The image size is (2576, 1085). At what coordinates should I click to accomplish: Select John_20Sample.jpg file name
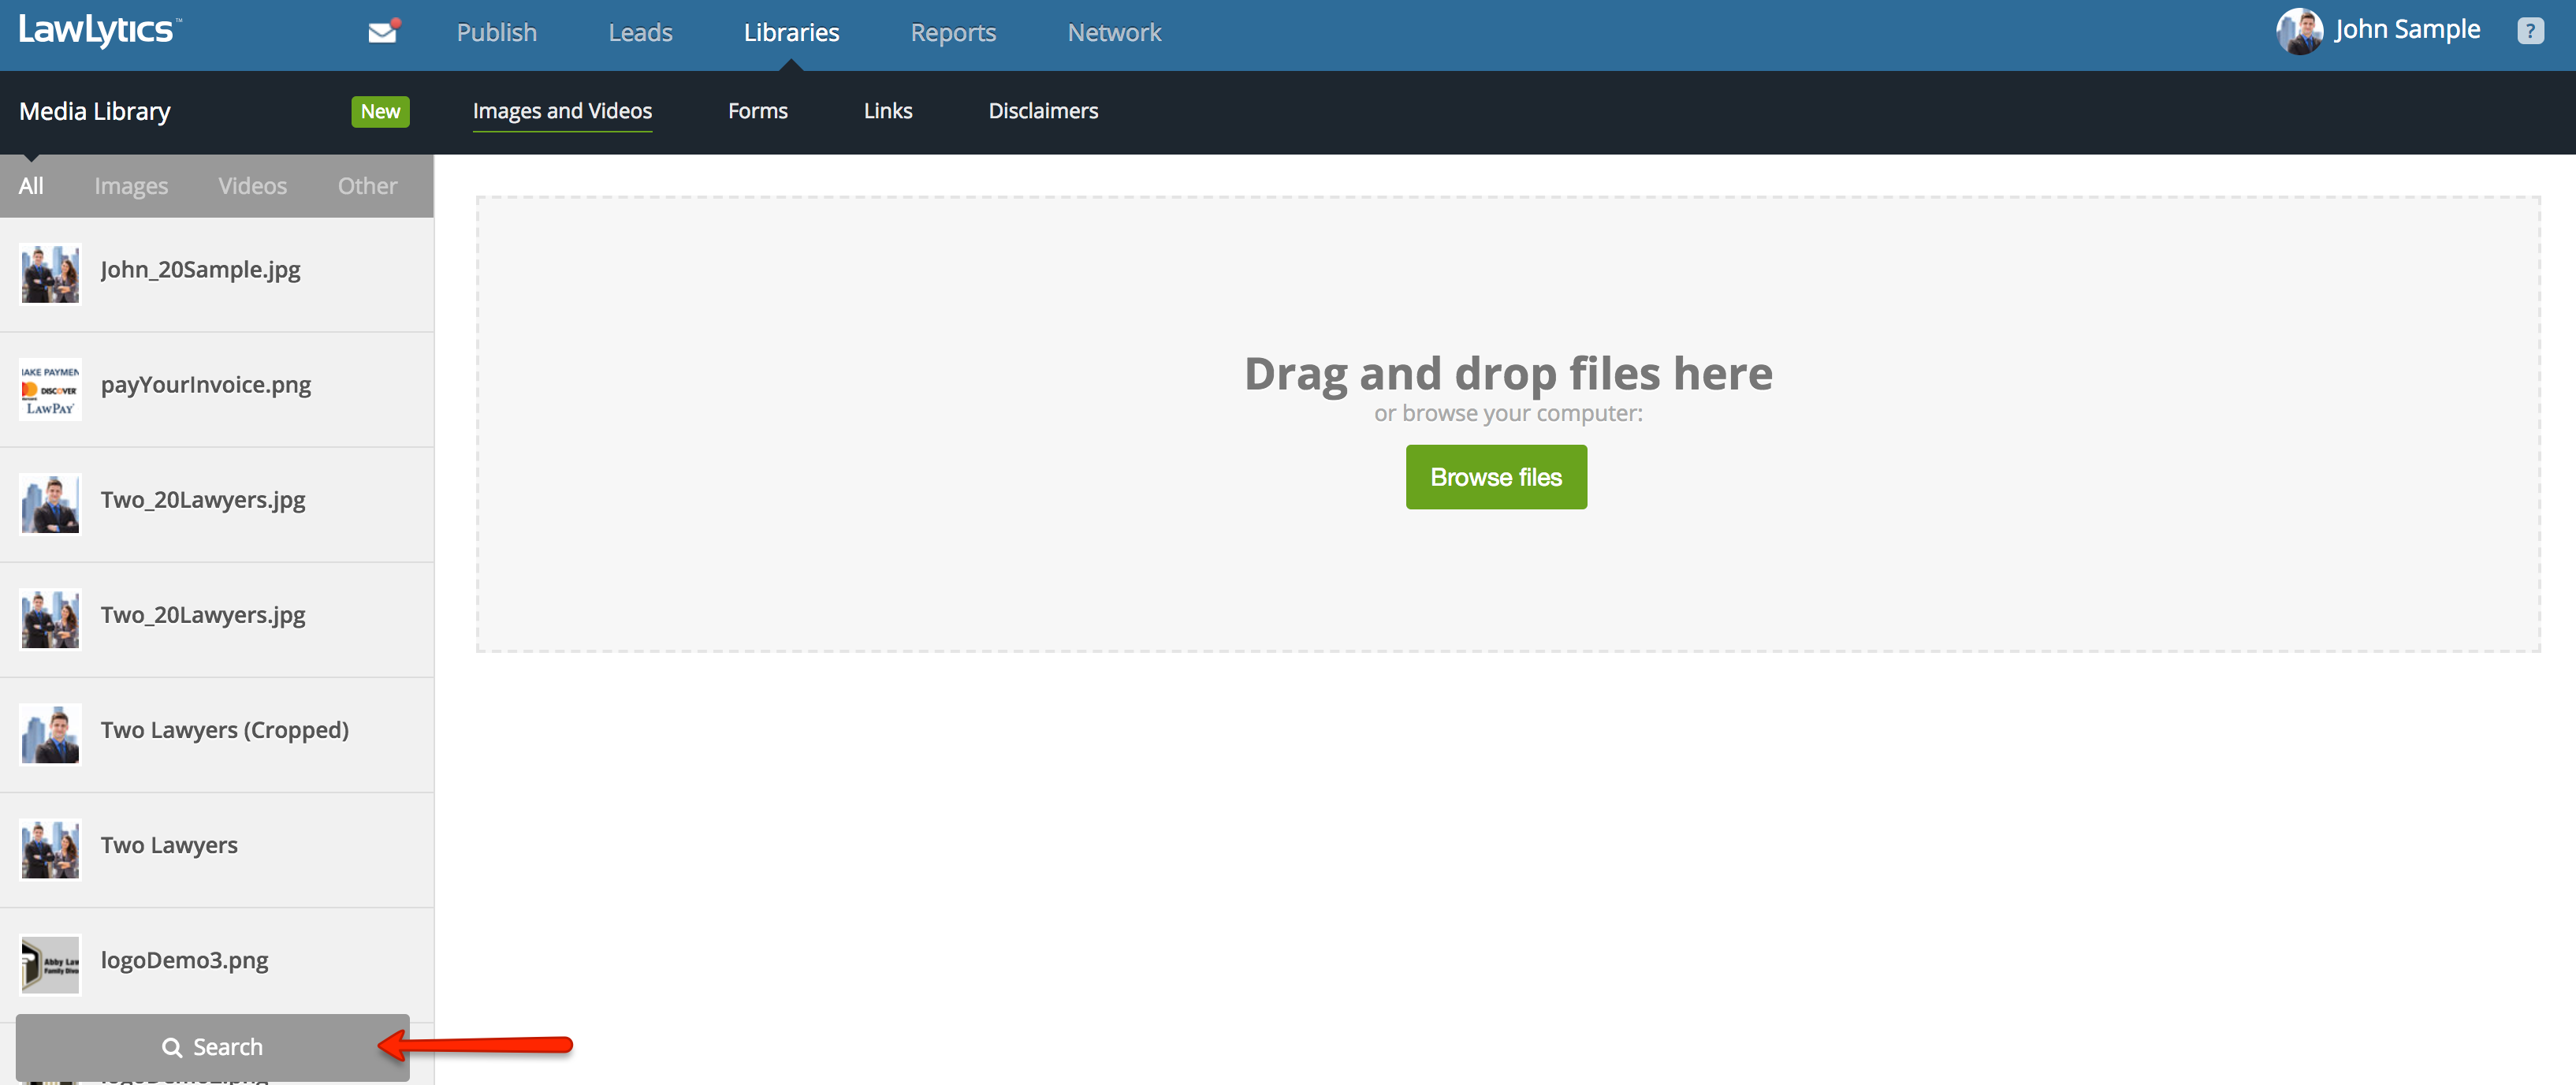[200, 270]
